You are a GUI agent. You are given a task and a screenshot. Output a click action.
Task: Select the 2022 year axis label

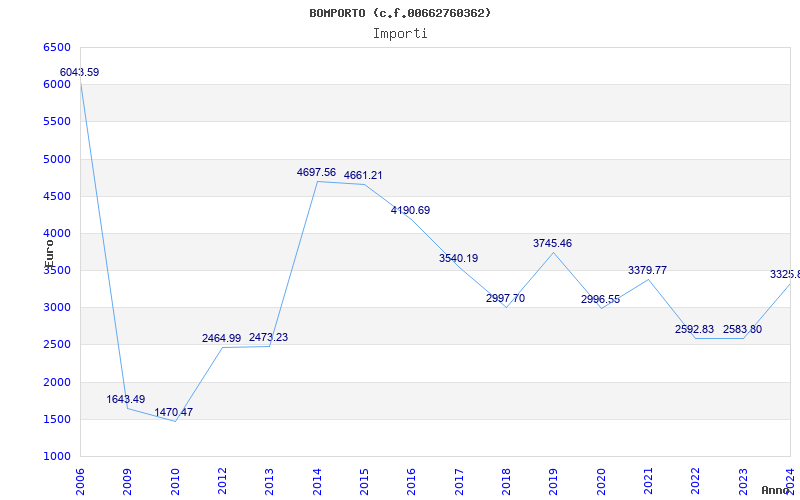point(696,477)
